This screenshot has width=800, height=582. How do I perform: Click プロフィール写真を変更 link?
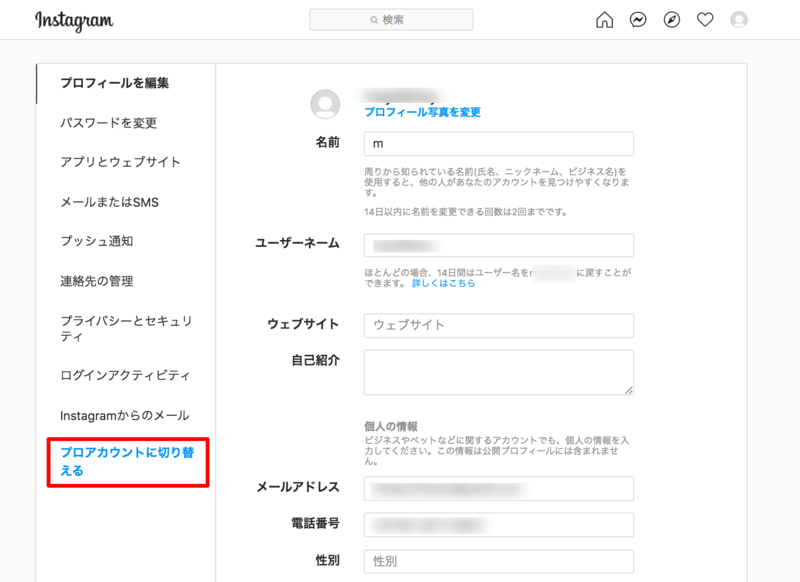(422, 112)
